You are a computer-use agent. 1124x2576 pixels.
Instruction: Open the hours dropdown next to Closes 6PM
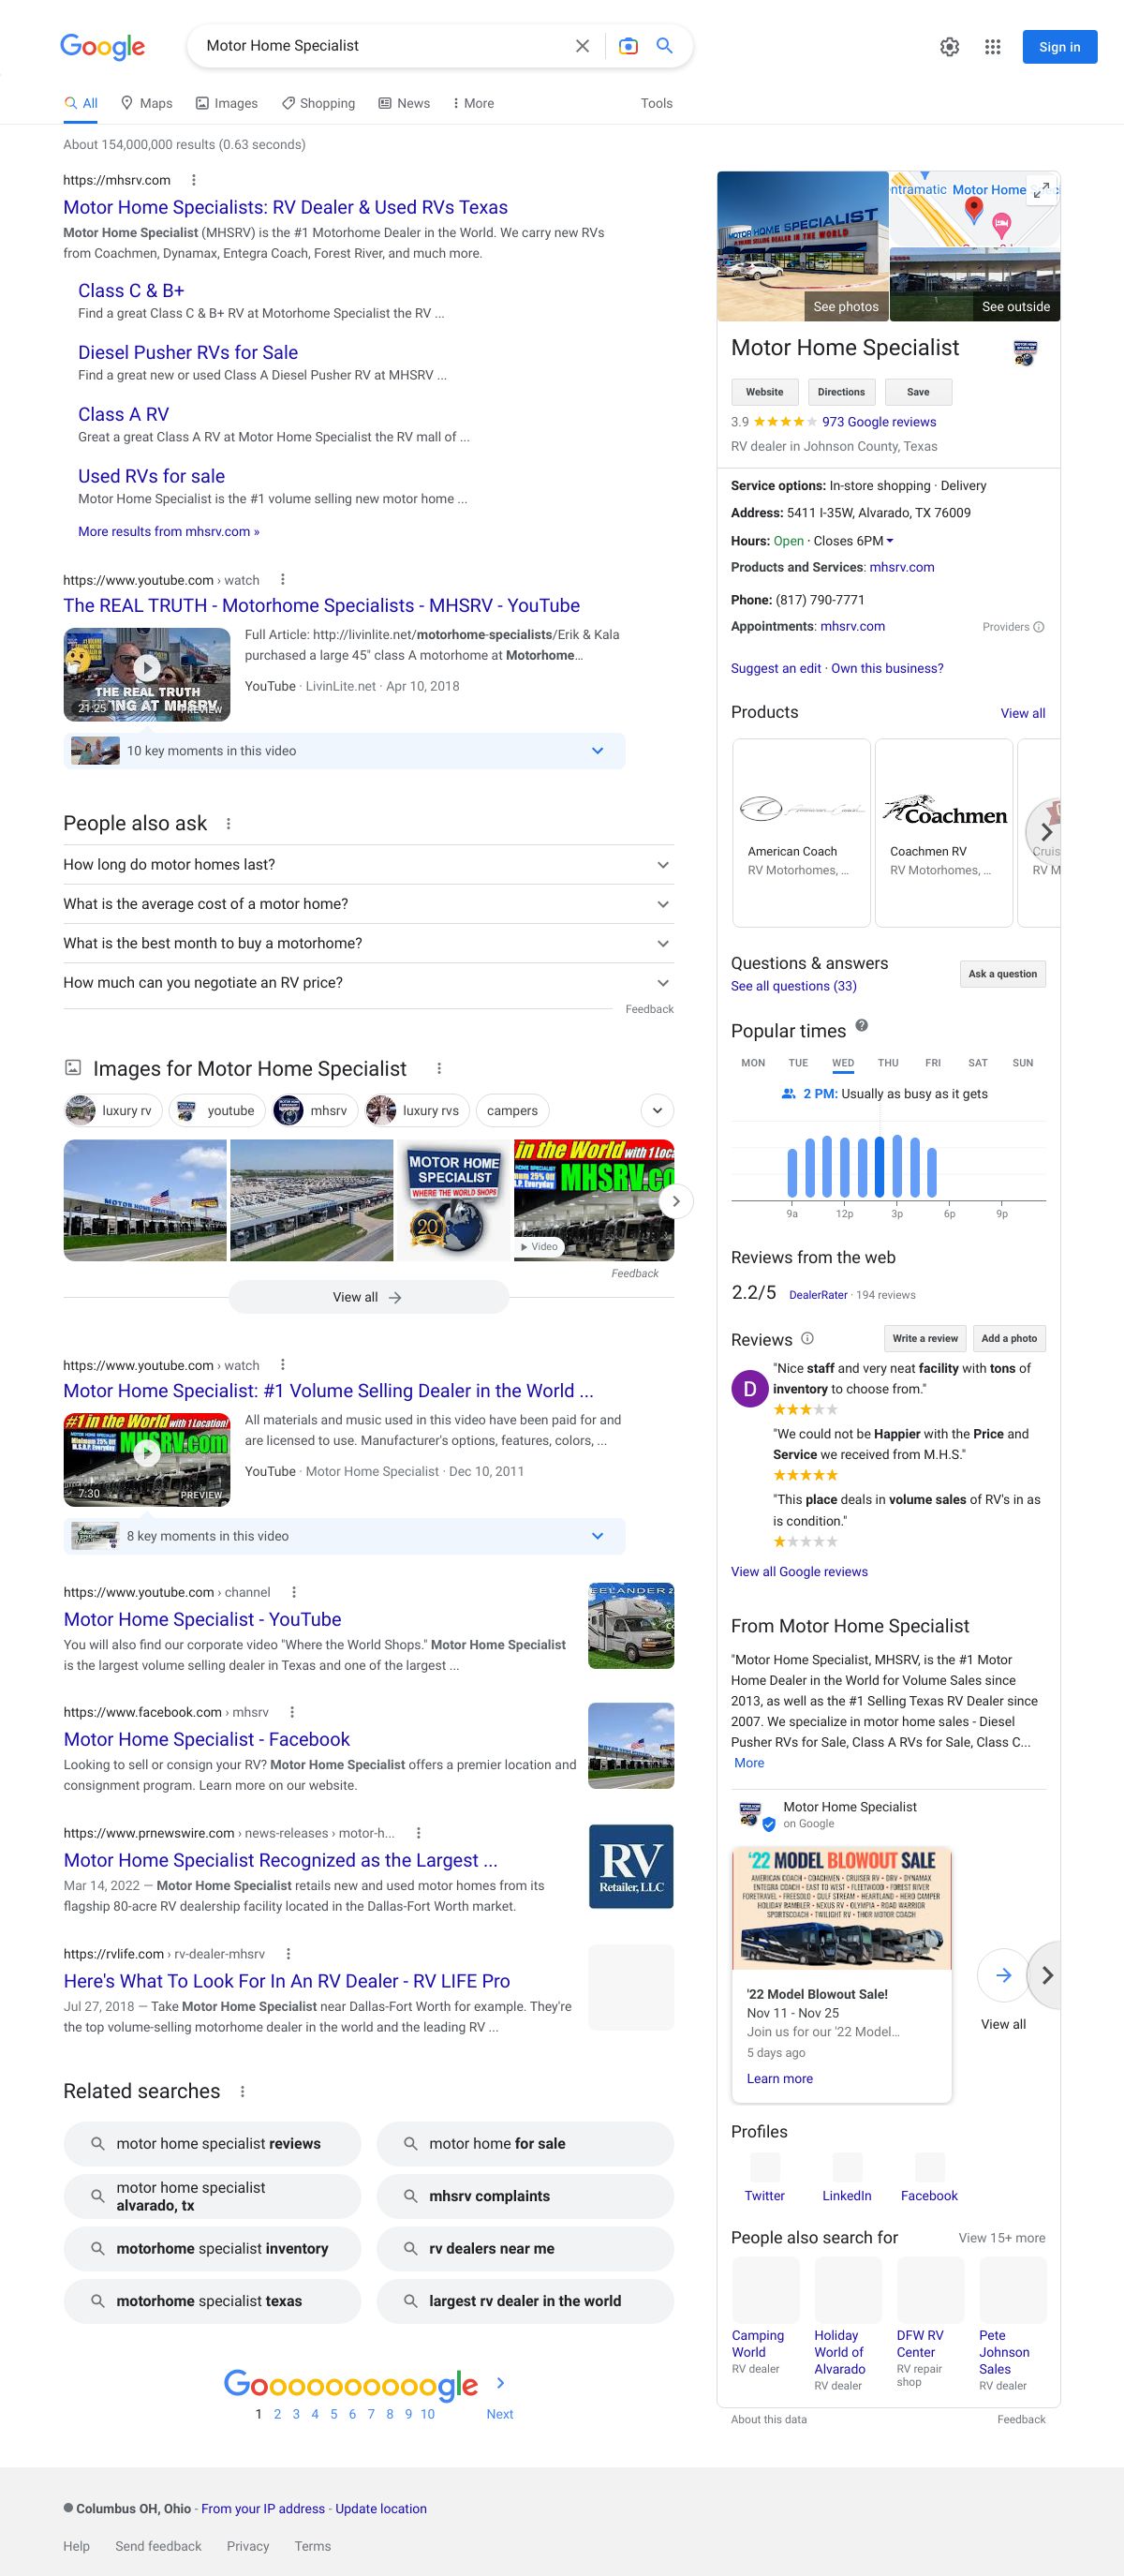click(x=890, y=541)
